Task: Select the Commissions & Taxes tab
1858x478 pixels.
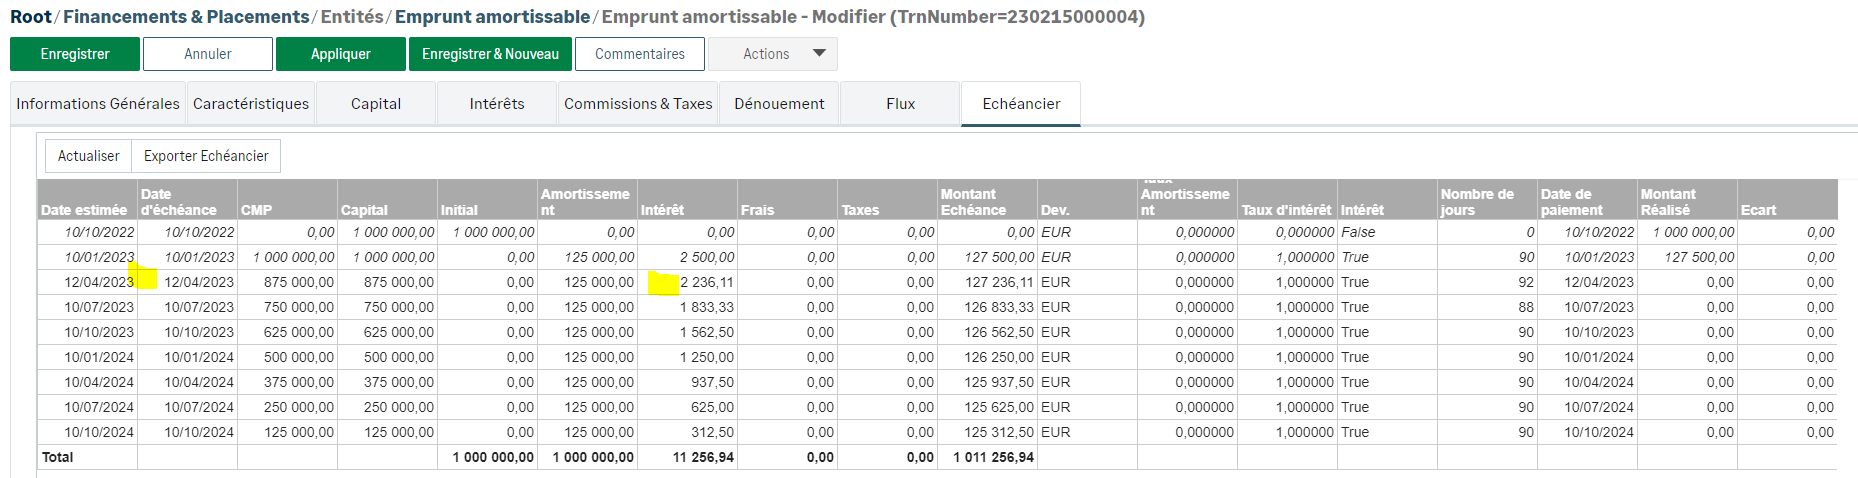Action: (x=638, y=104)
